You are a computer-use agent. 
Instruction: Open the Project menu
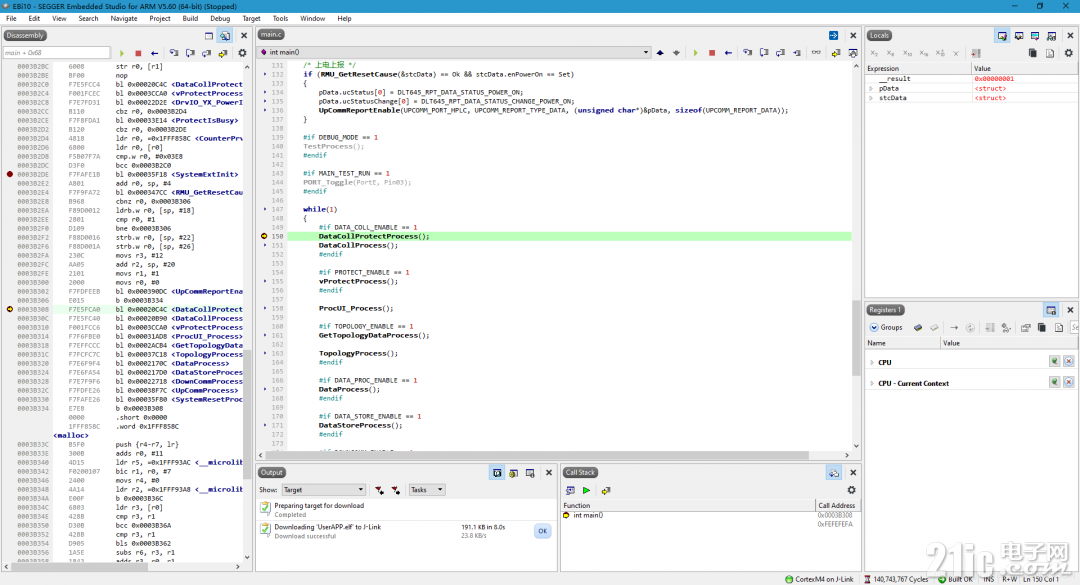pyautogui.click(x=160, y=19)
